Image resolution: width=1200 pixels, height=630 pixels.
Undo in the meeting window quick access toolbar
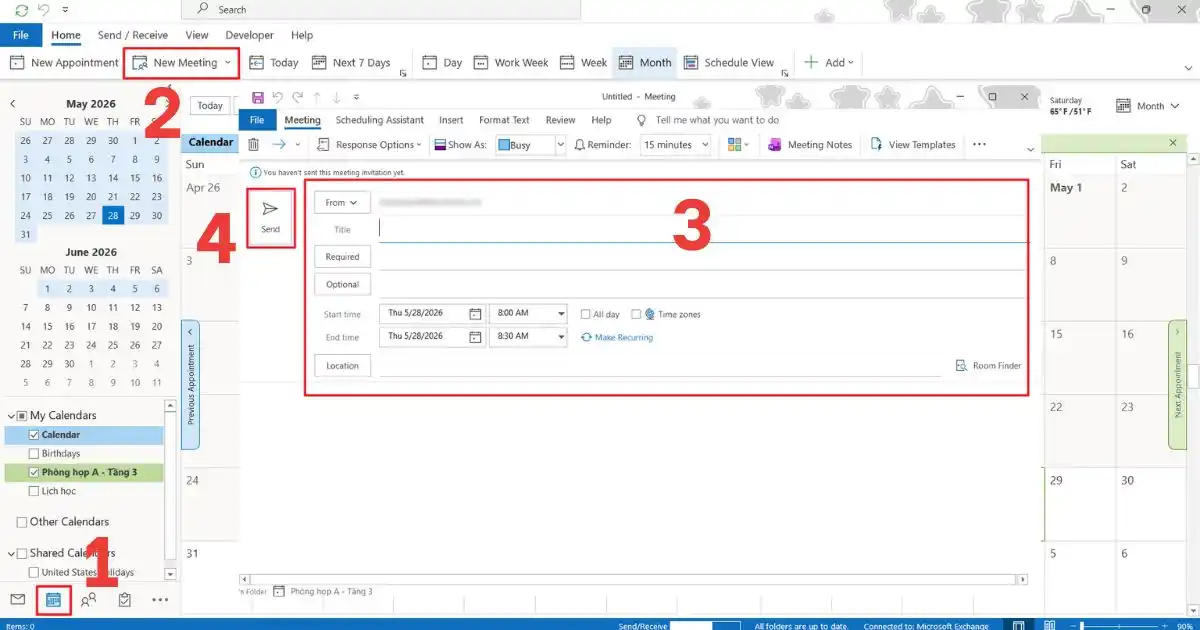[278, 97]
